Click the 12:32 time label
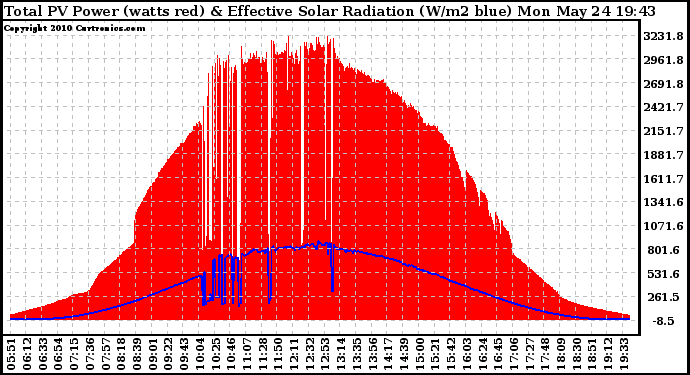Viewport: 690px width, 375px height. (309, 354)
